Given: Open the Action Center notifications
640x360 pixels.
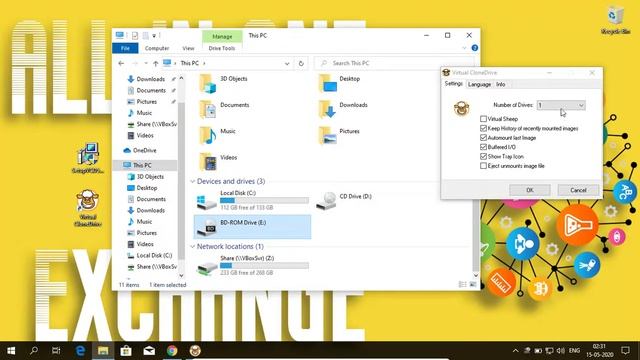Looking at the screenshot, I should 625,351.
